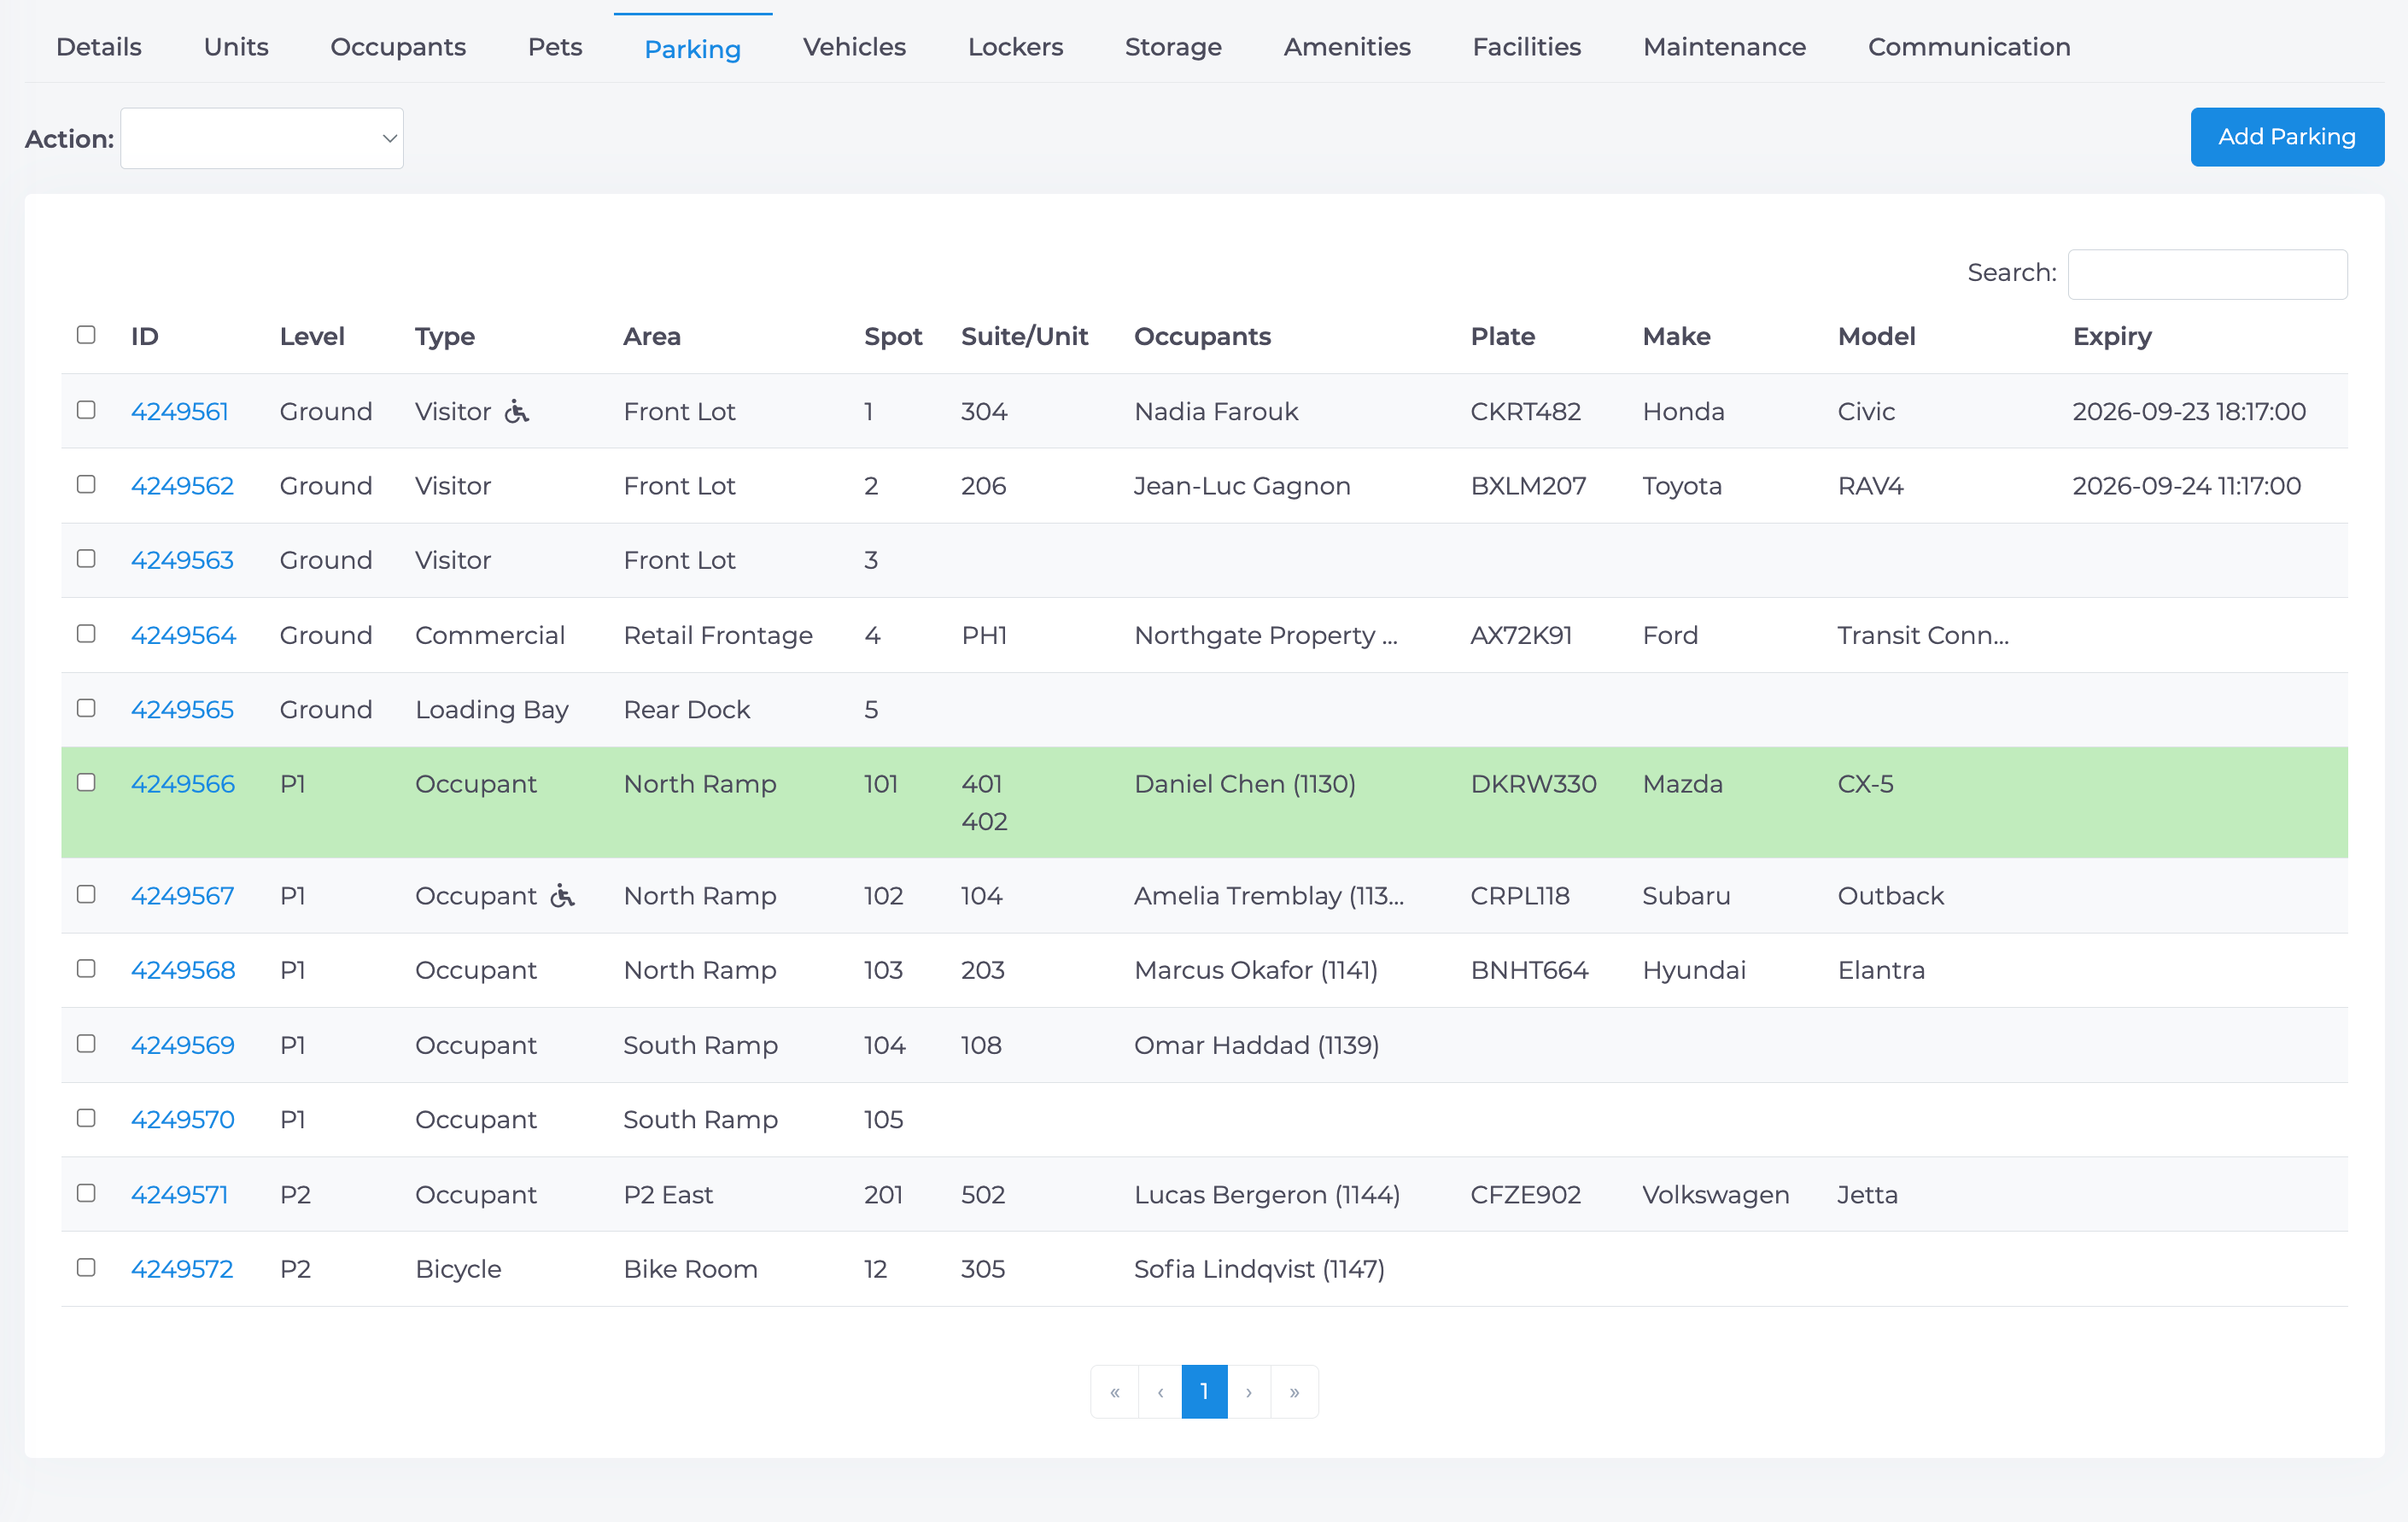Click into the Search field
2408x1522 pixels.
(2207, 274)
